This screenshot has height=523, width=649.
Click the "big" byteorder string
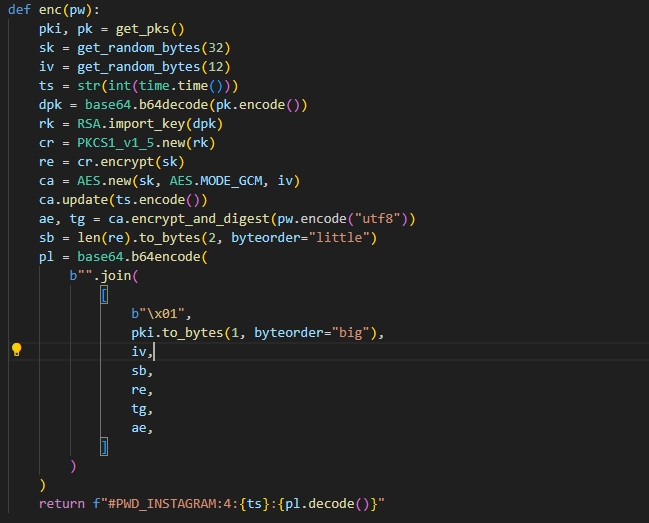coord(351,333)
